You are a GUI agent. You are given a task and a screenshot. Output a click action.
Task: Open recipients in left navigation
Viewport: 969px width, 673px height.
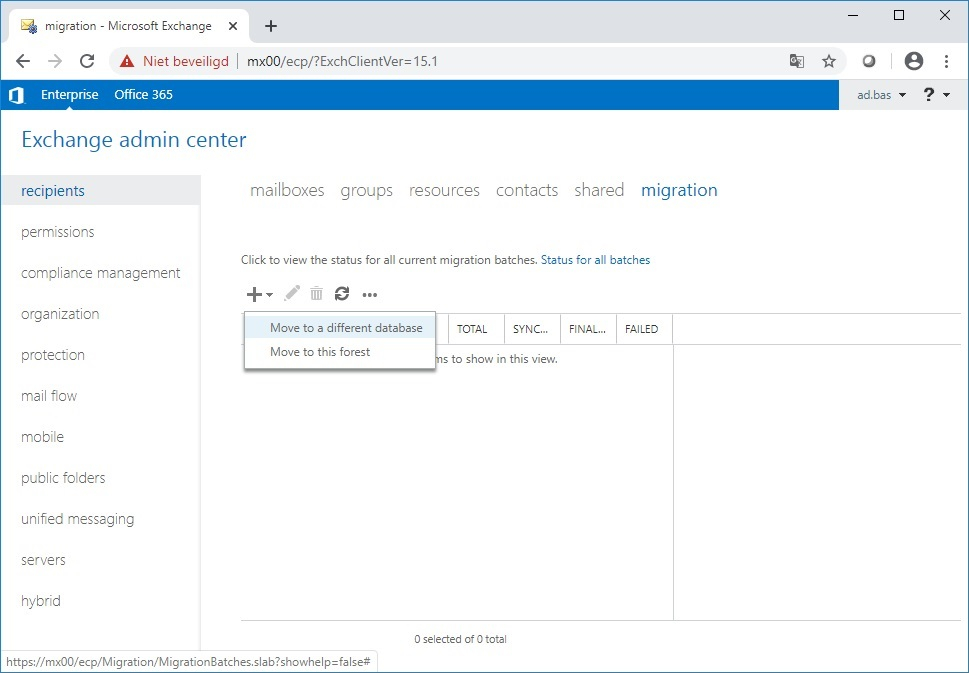pyautogui.click(x=100, y=190)
